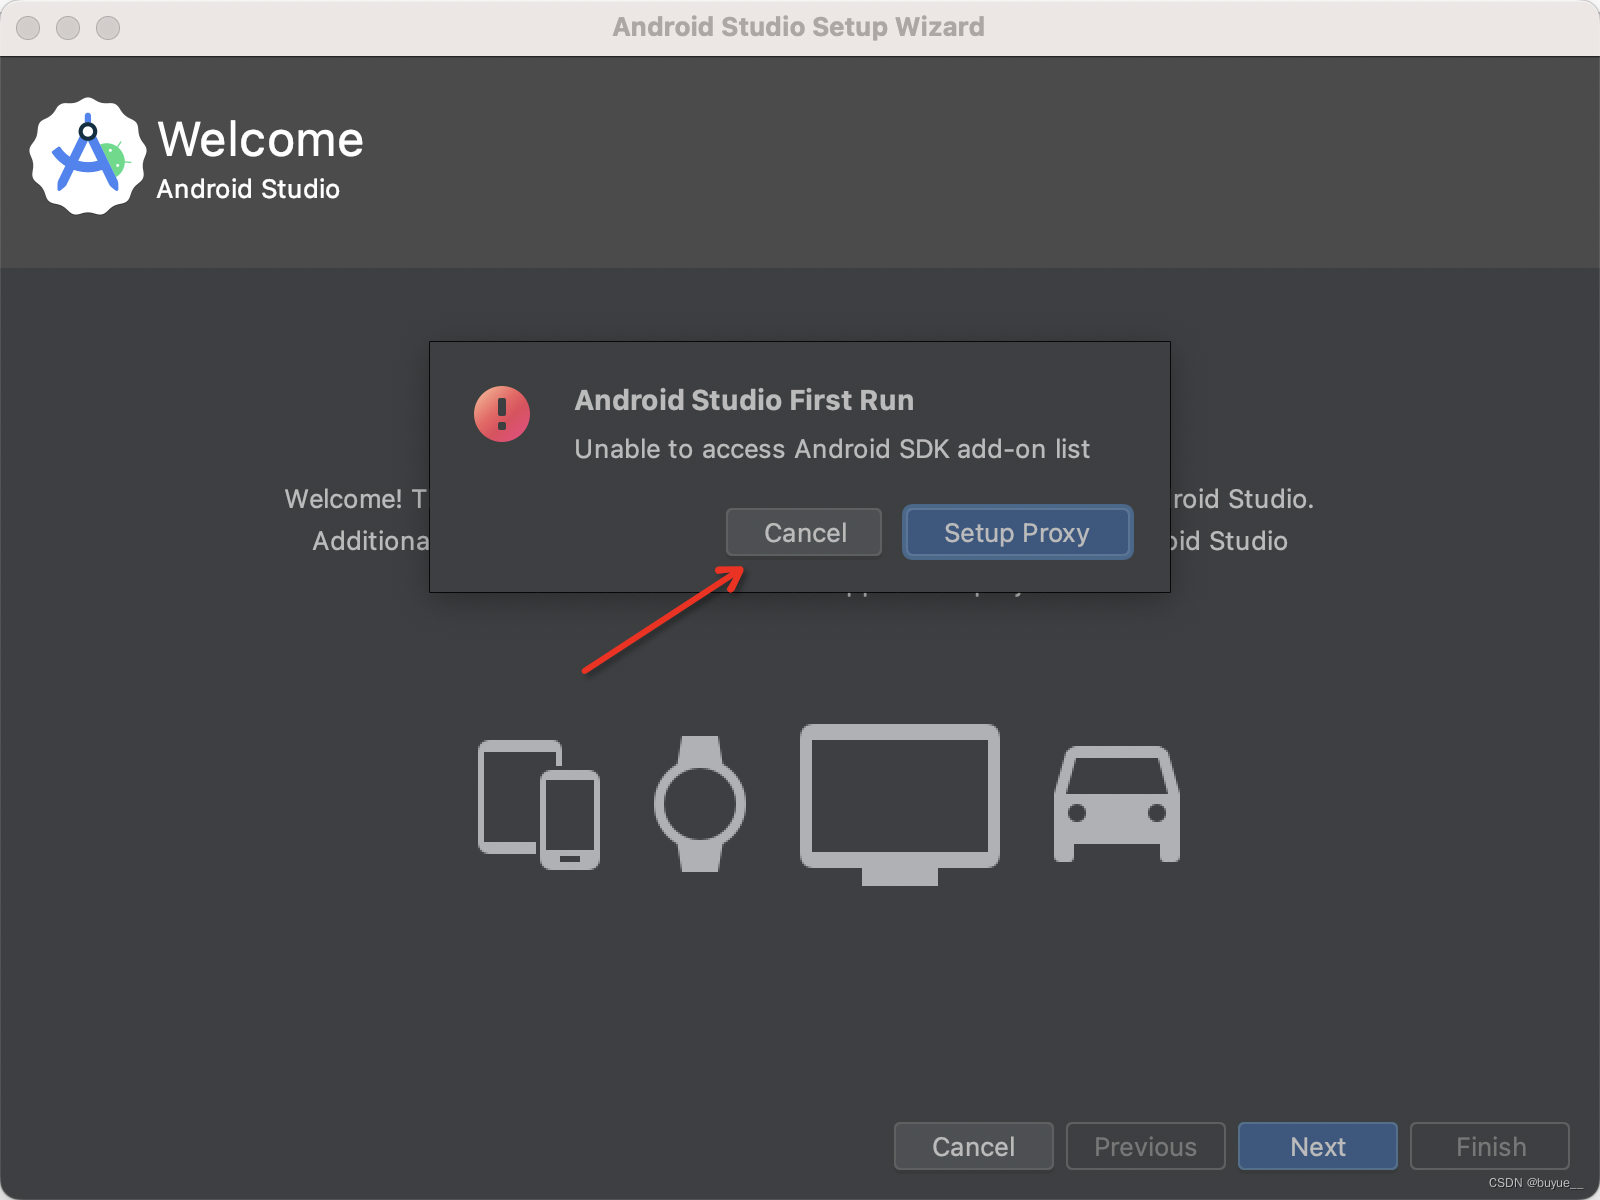Screen dimensions: 1600x1200
Task: Click the large 'Welcome' heading
Action: click(260, 139)
